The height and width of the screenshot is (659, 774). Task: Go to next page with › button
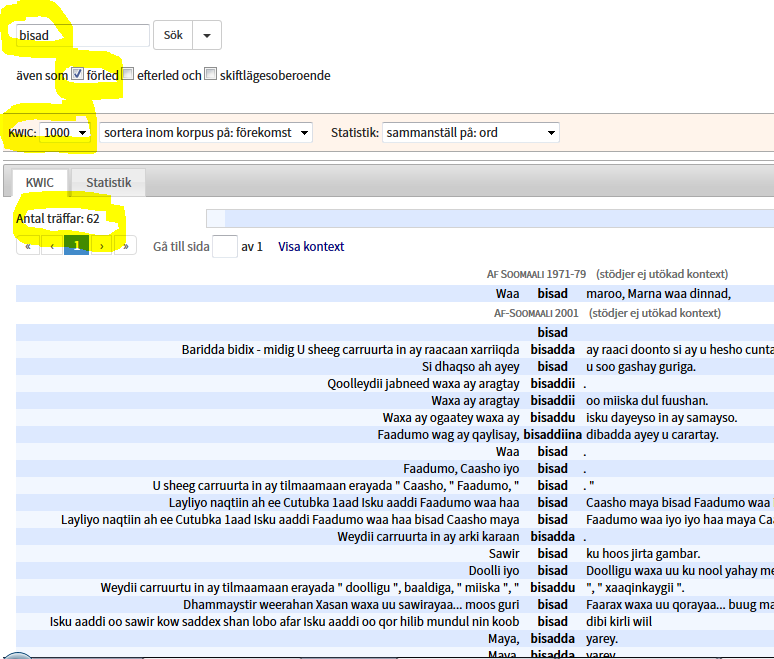(x=102, y=245)
